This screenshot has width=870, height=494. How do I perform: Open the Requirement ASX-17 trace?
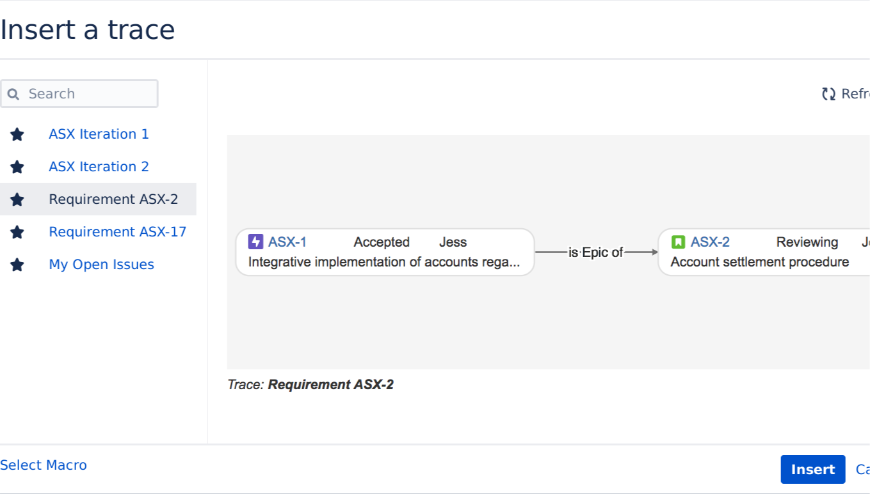pyautogui.click(x=117, y=232)
